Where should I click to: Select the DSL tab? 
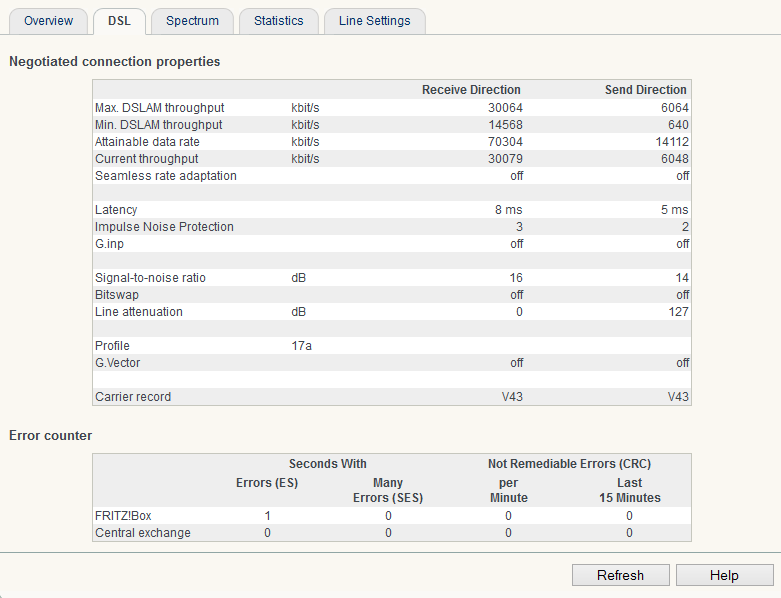(119, 21)
